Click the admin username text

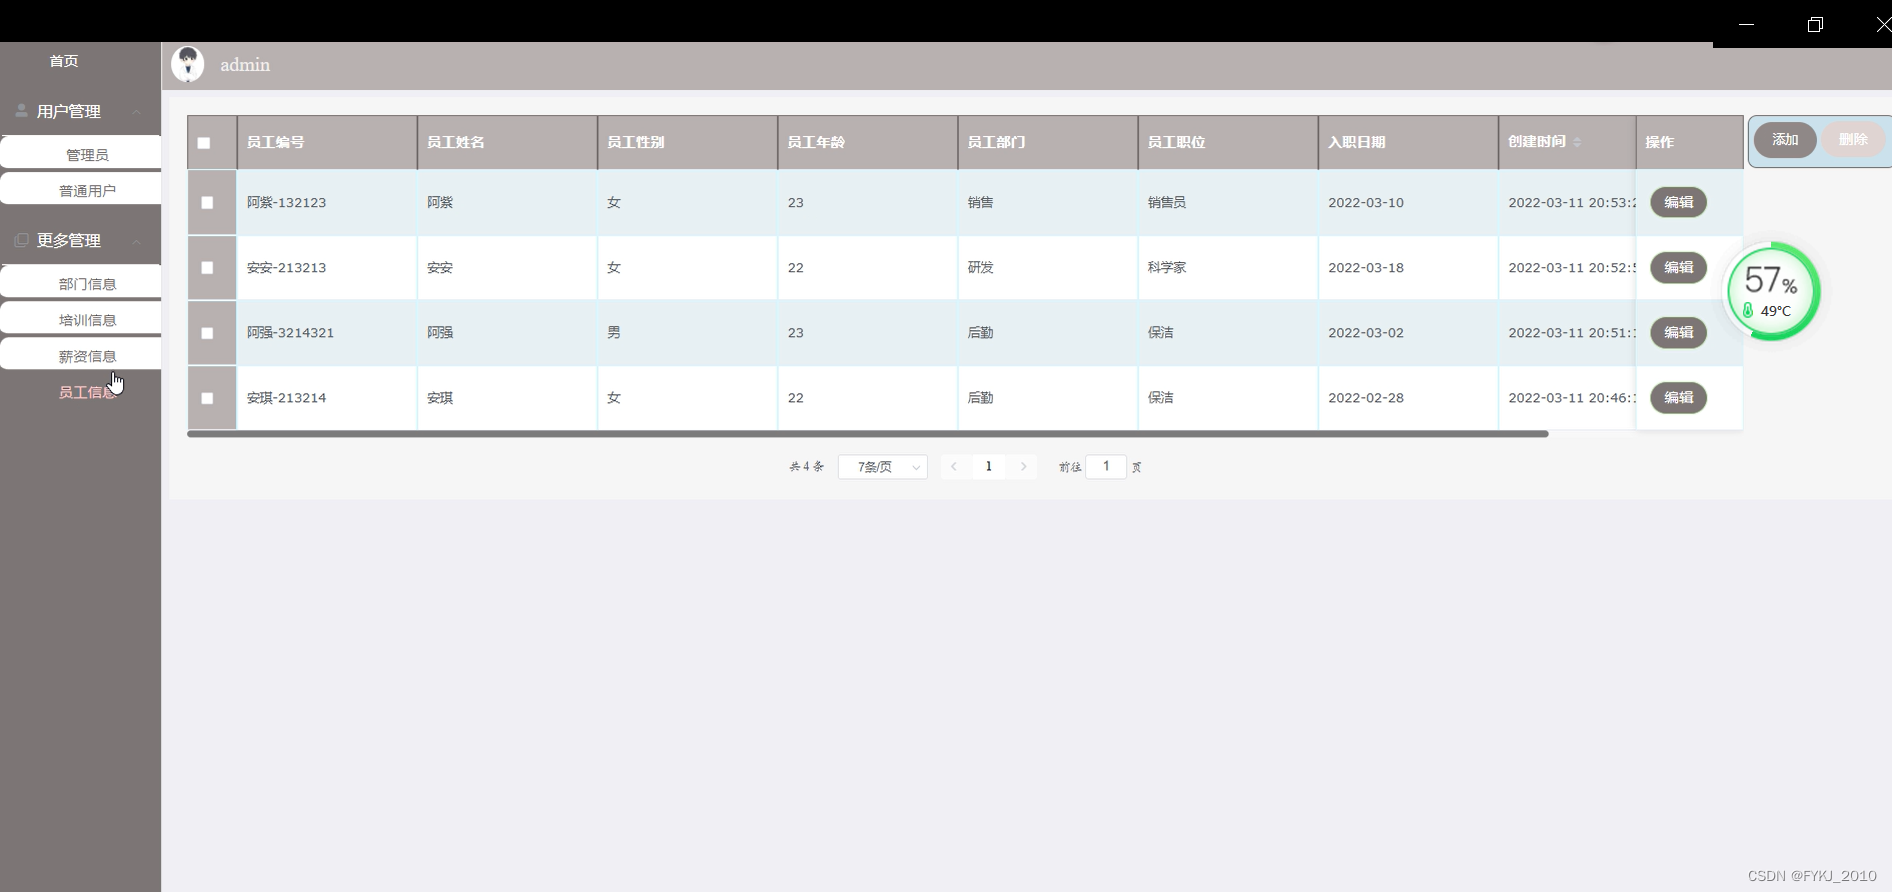coord(245,65)
